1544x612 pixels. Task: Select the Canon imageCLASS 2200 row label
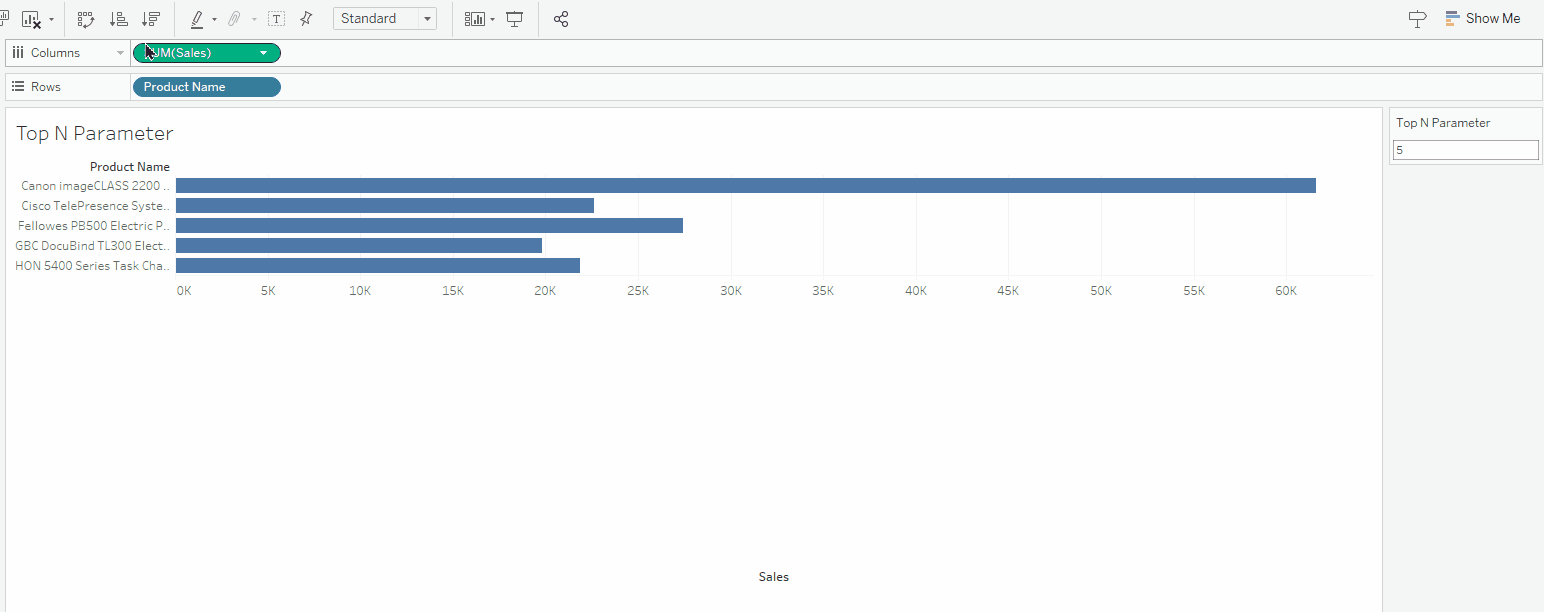coord(96,186)
